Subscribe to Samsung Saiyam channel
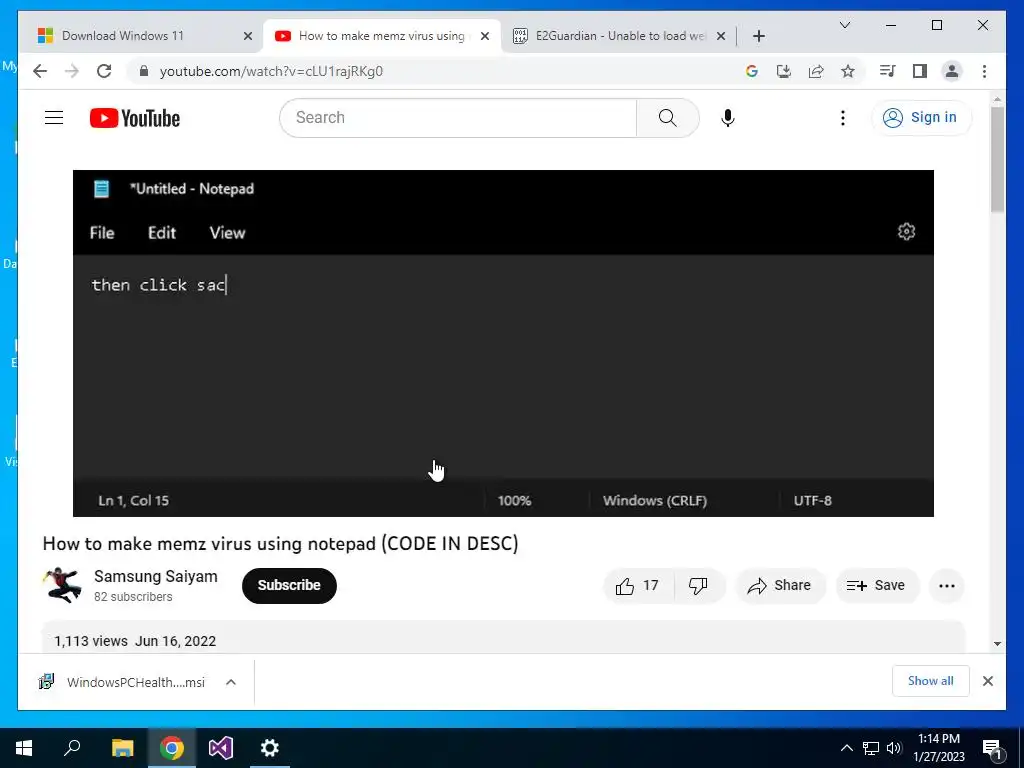This screenshot has width=1024, height=768. coord(289,585)
